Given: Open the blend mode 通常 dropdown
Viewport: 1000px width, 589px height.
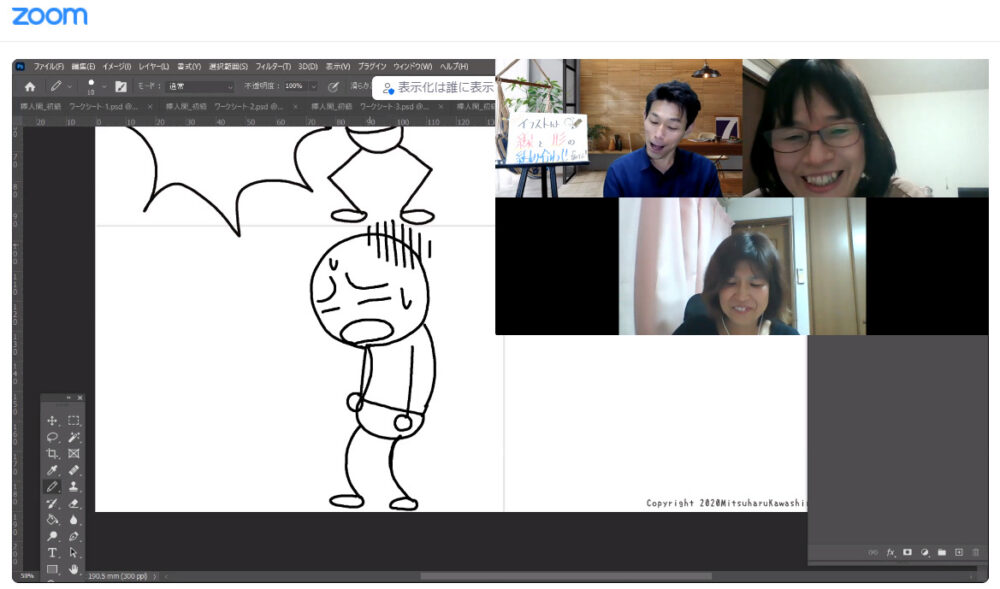Looking at the screenshot, I should (x=199, y=86).
